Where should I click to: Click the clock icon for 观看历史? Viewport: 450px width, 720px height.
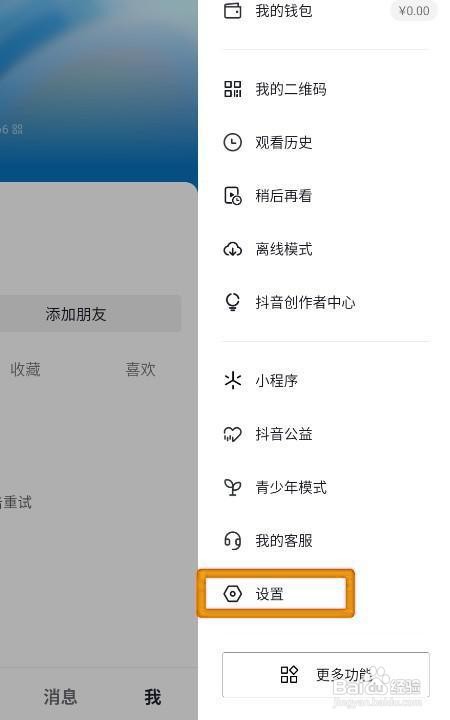click(232, 142)
